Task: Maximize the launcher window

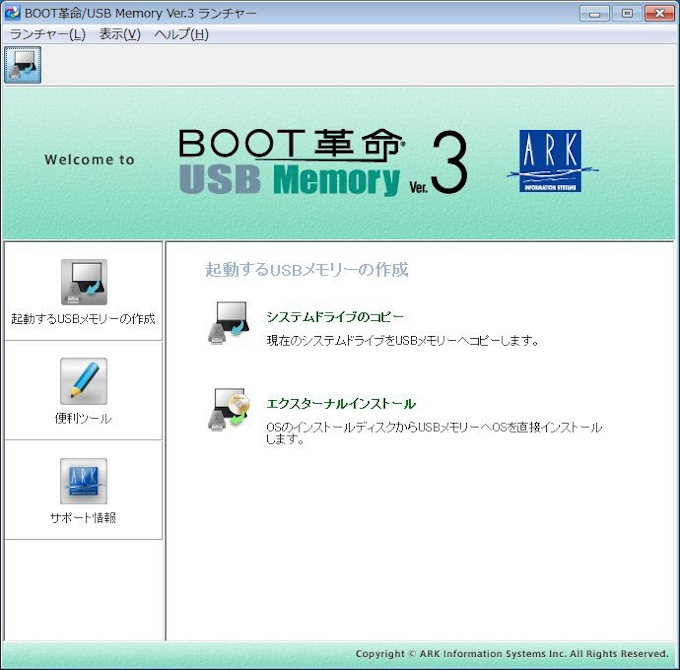Action: click(627, 13)
